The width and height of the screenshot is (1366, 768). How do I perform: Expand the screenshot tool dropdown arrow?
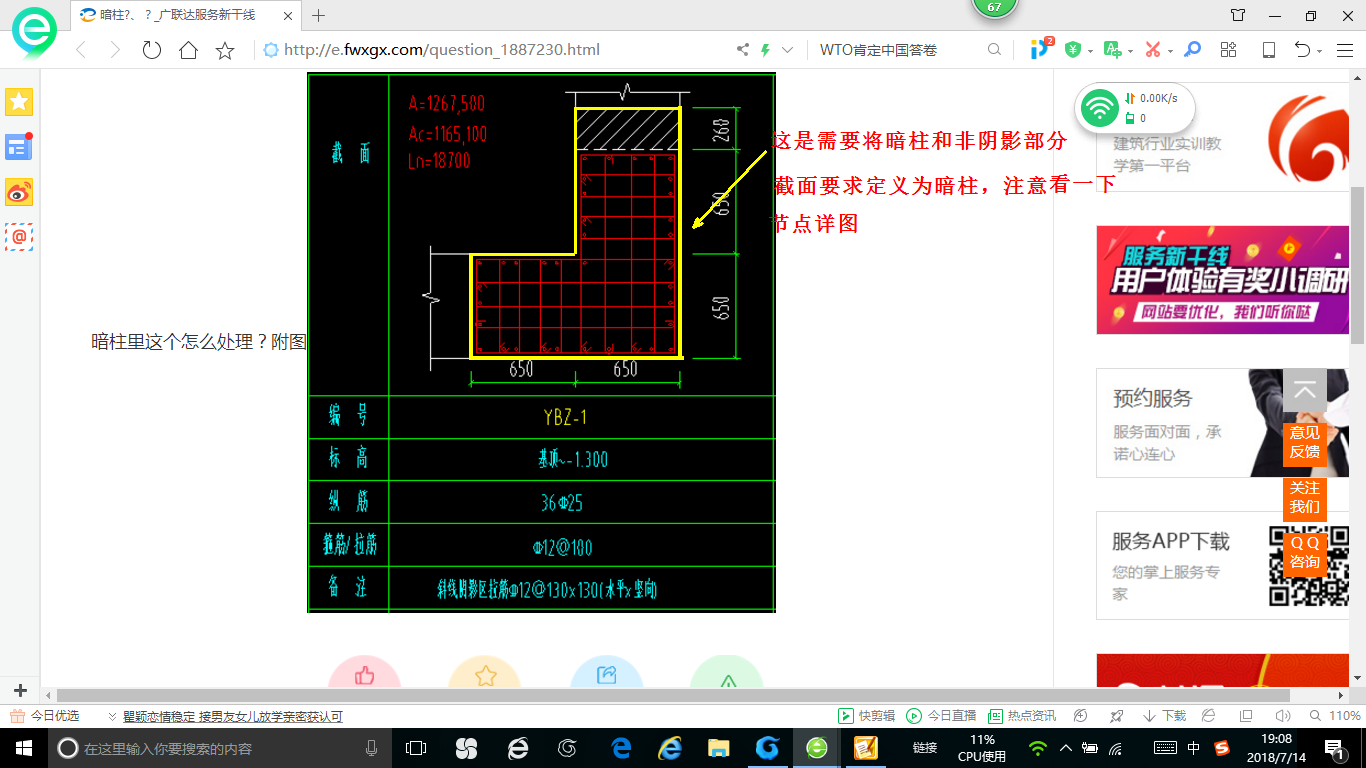pyautogui.click(x=1170, y=51)
